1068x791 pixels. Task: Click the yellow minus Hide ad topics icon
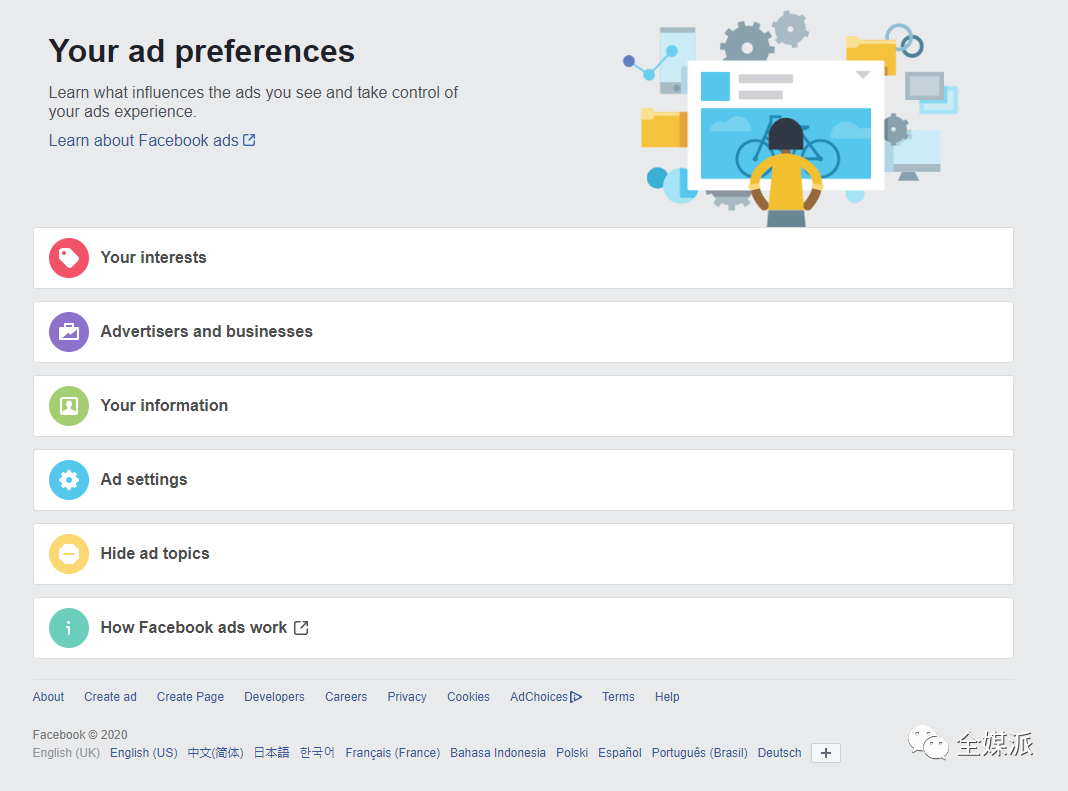tap(69, 554)
